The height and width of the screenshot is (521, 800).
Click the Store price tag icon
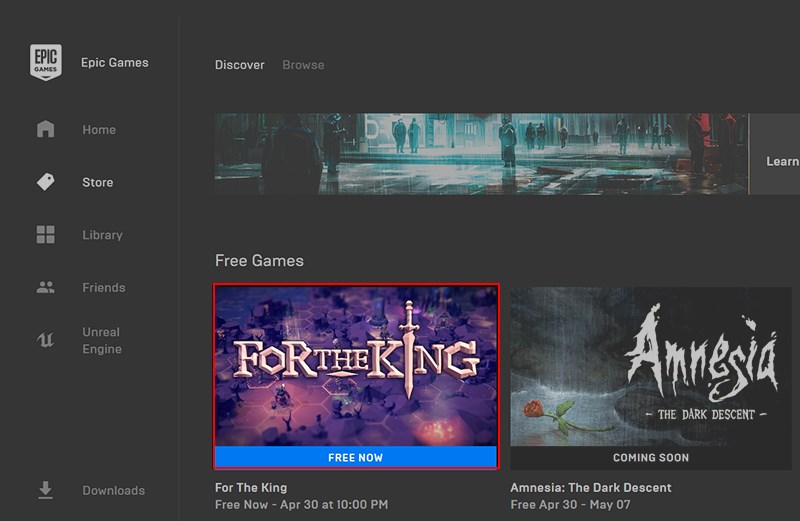45,182
